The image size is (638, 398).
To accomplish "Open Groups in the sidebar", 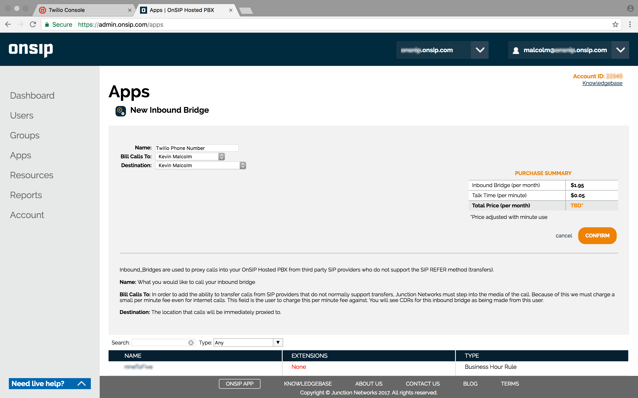I will click(x=24, y=136).
